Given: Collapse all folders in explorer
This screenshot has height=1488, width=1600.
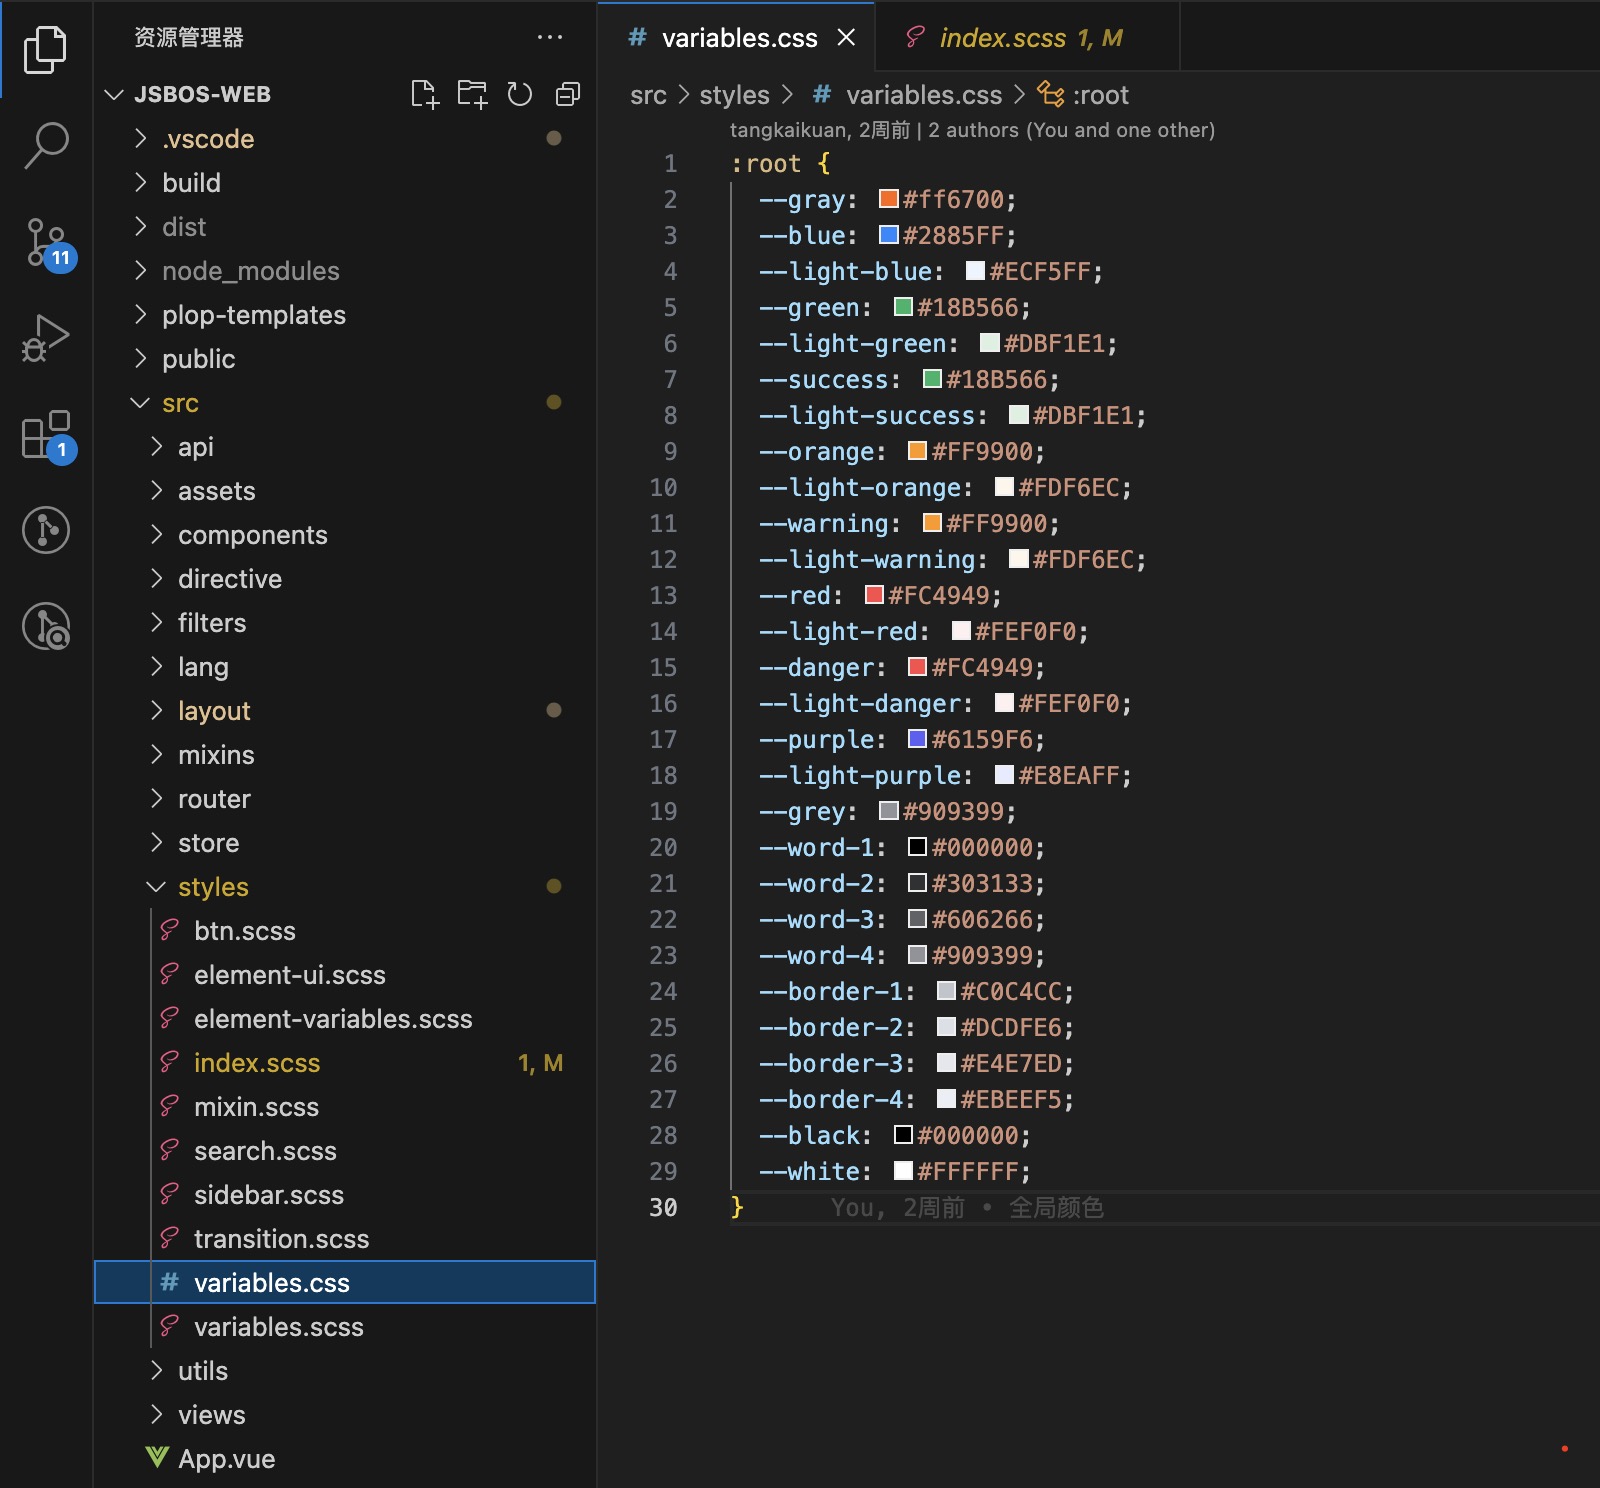Looking at the screenshot, I should 568,94.
